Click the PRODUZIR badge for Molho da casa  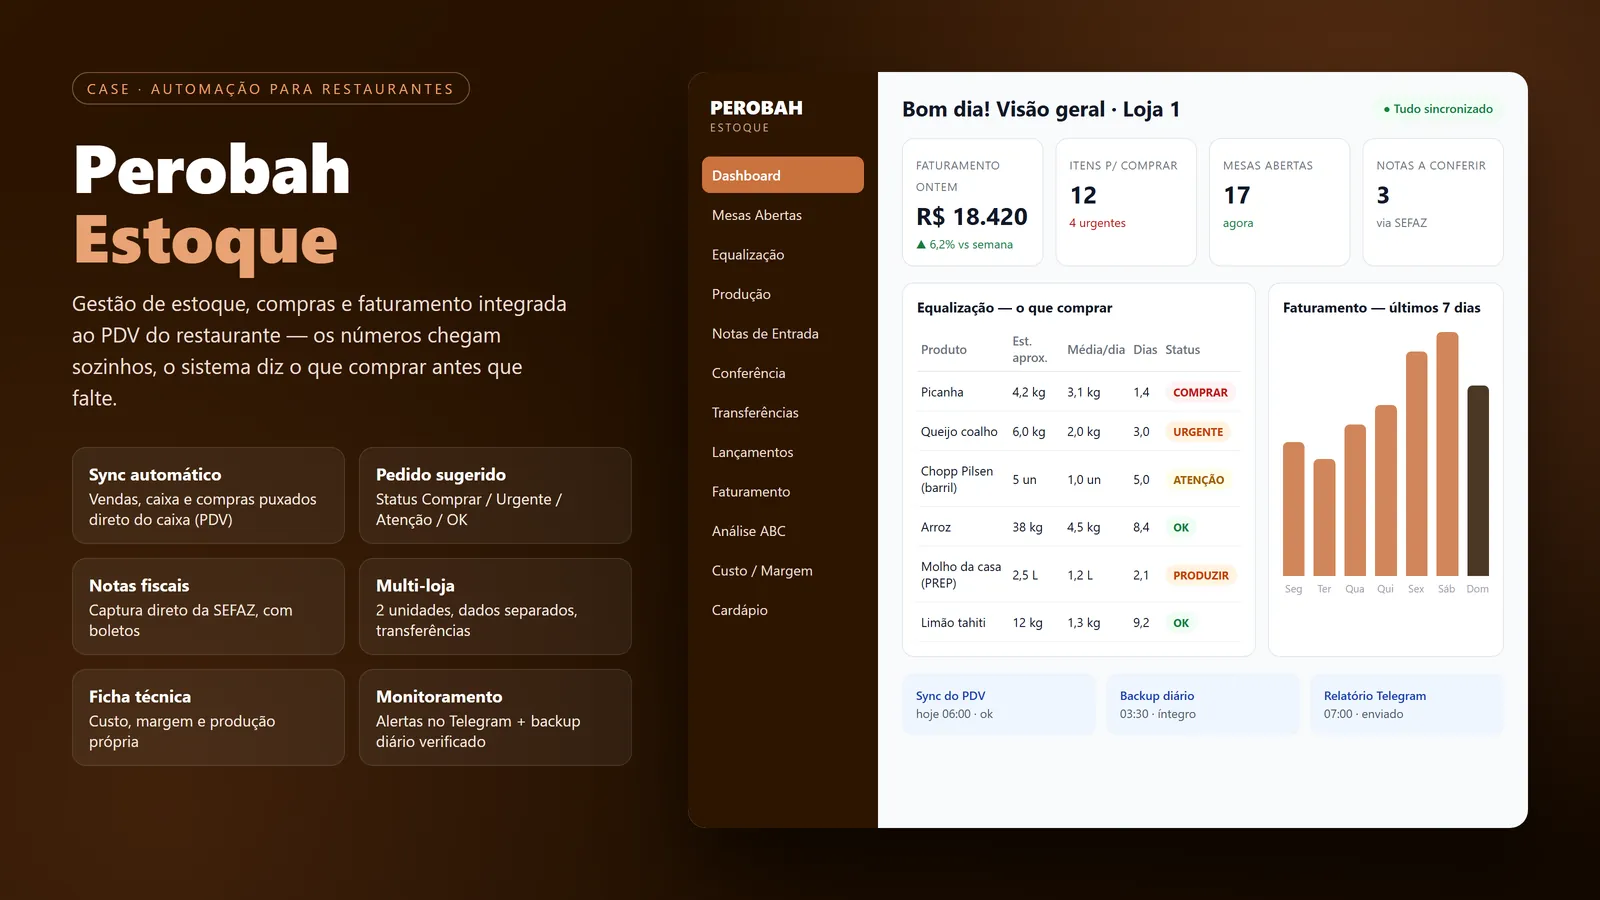pos(1201,575)
